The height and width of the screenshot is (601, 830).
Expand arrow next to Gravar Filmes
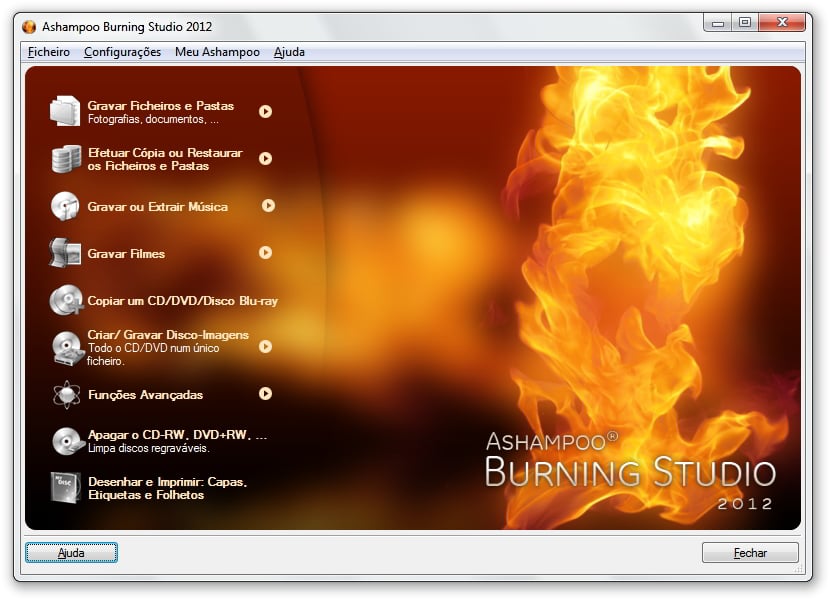265,253
